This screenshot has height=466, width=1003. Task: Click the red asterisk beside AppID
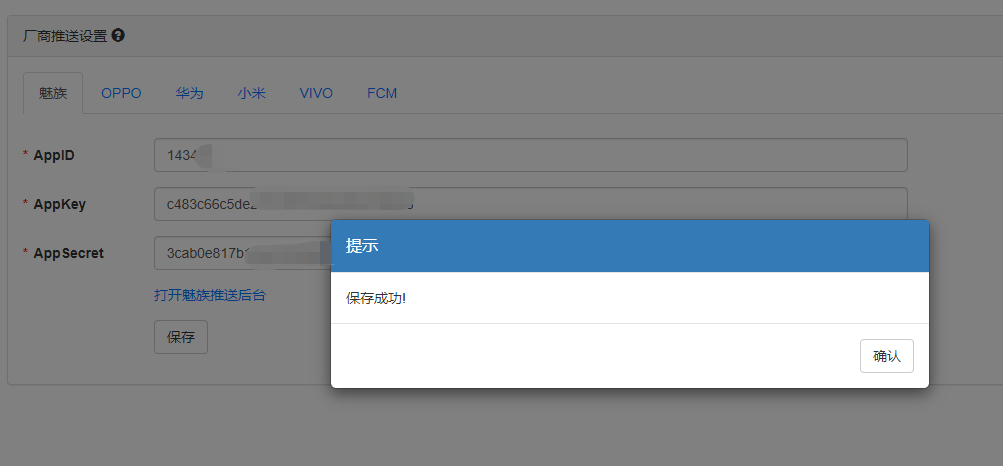click(x=26, y=155)
